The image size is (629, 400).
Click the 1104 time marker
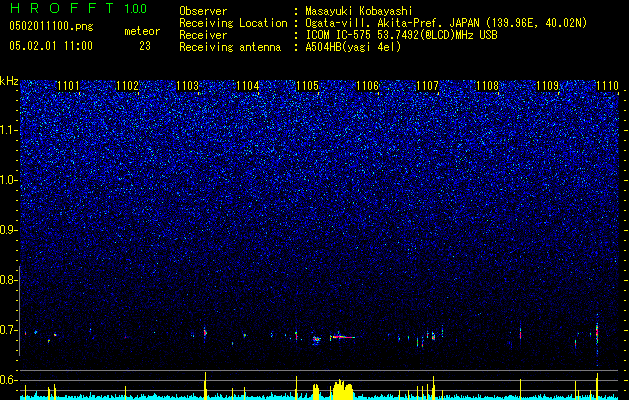pyautogui.click(x=248, y=86)
